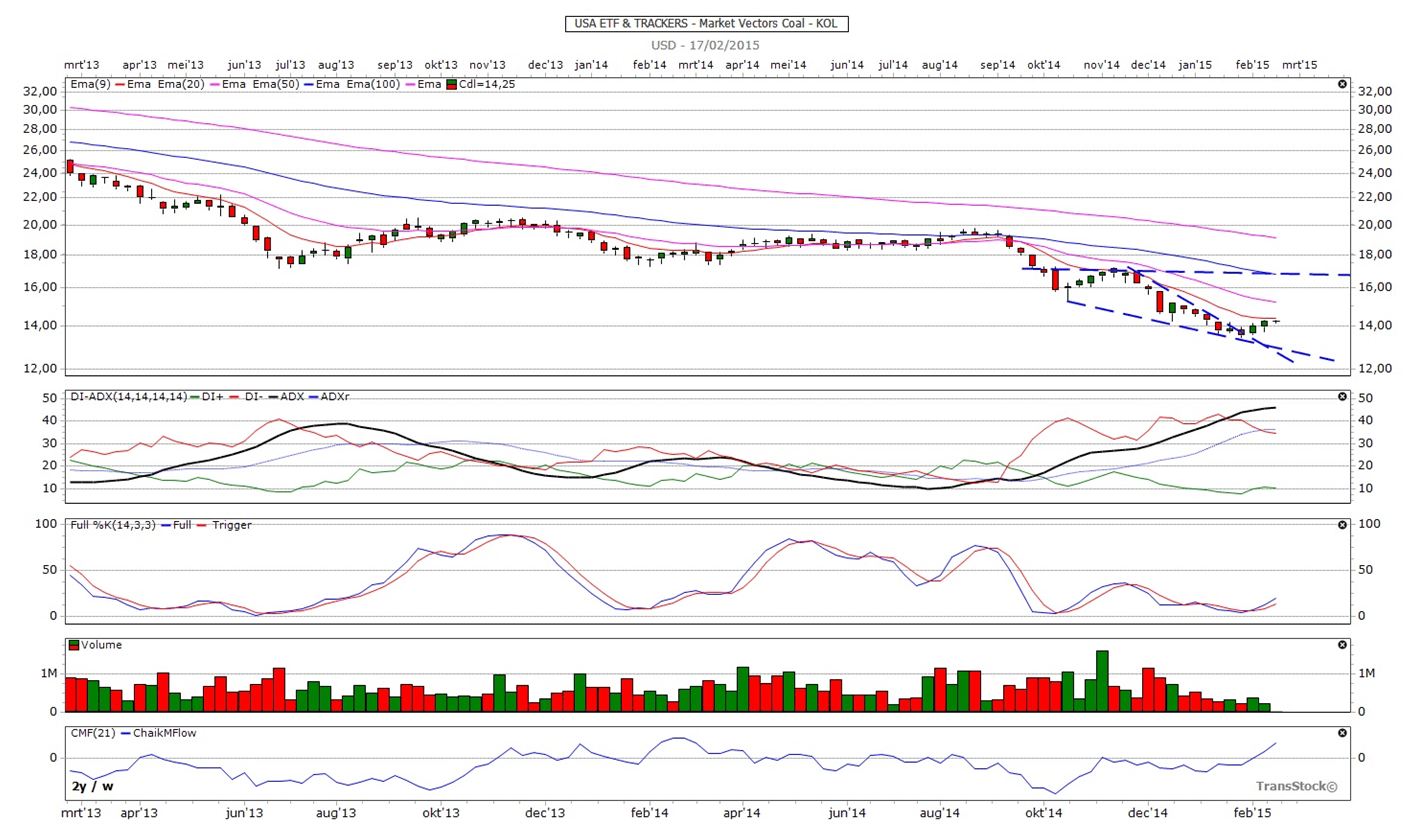Click the Full %K(14,3,3) indicator label
The height and width of the screenshot is (833, 1414).
coord(113,525)
